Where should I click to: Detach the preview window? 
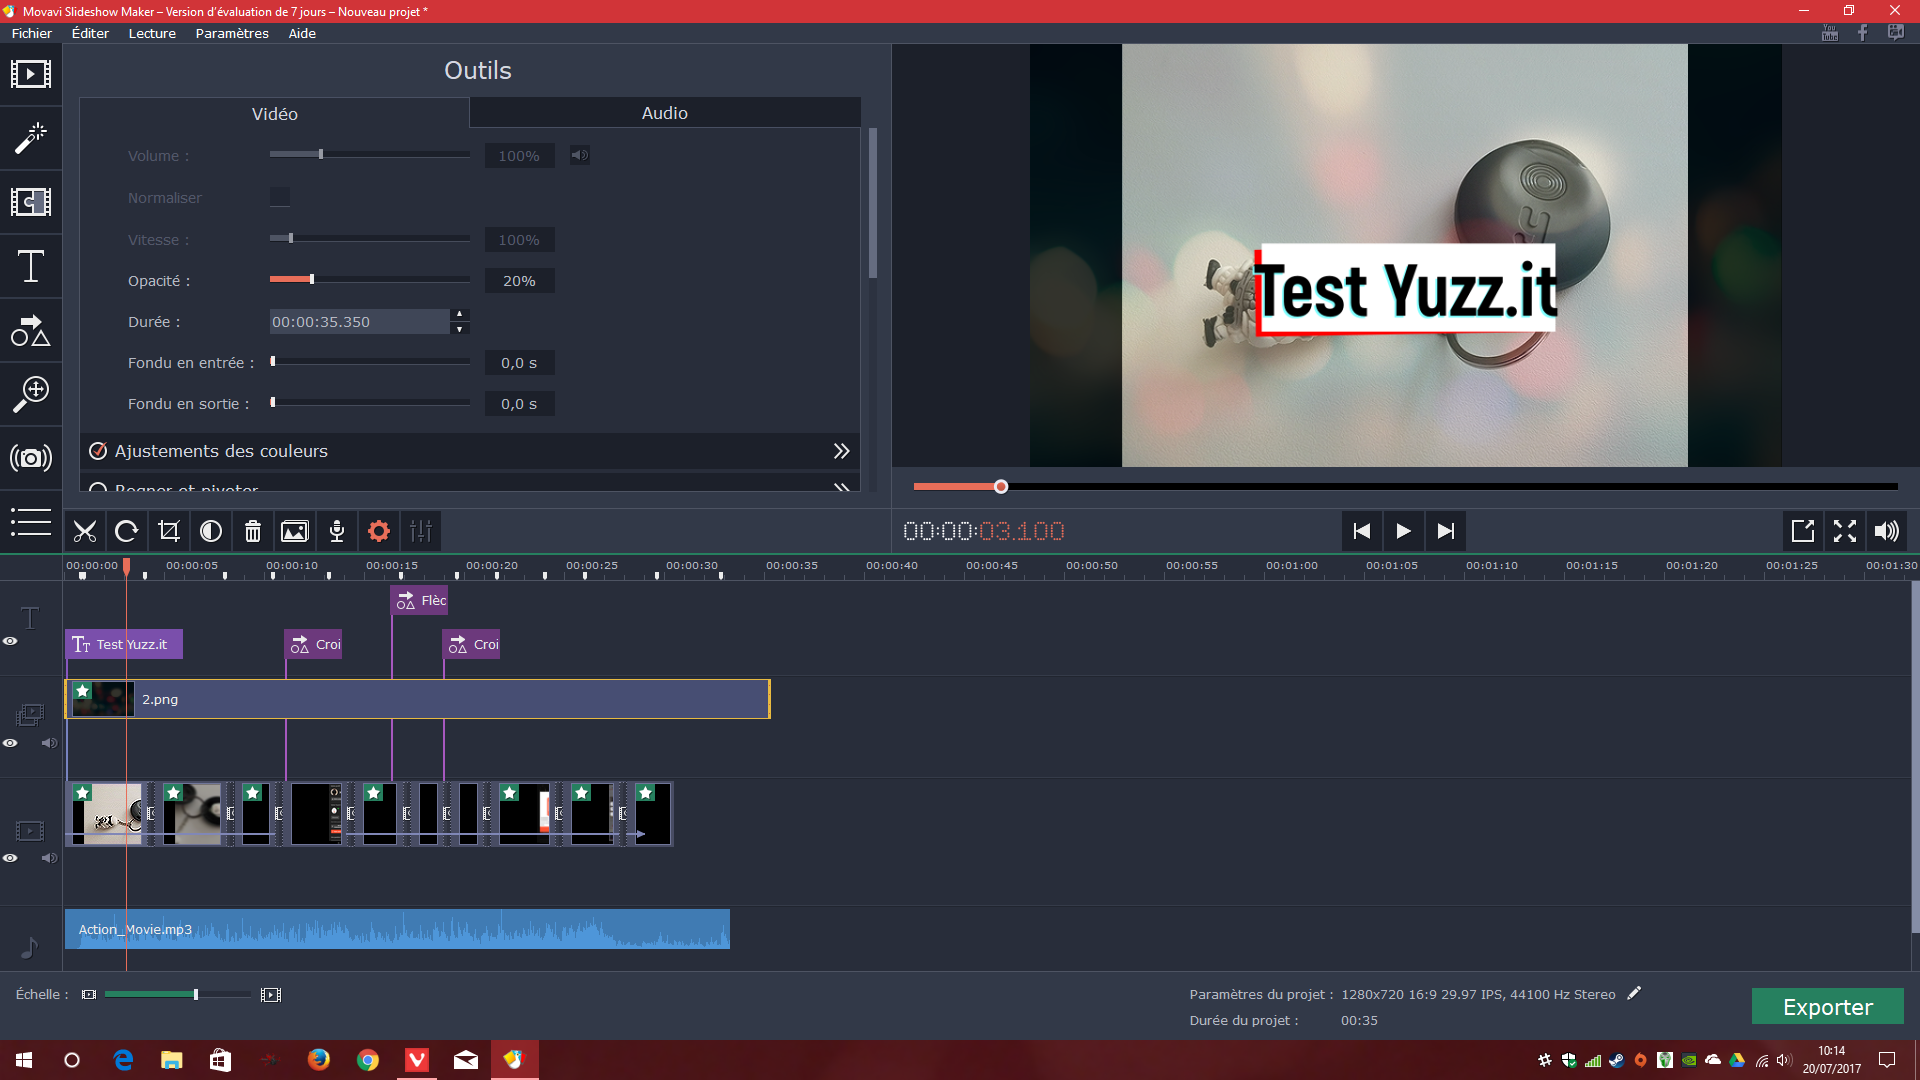(x=1803, y=531)
